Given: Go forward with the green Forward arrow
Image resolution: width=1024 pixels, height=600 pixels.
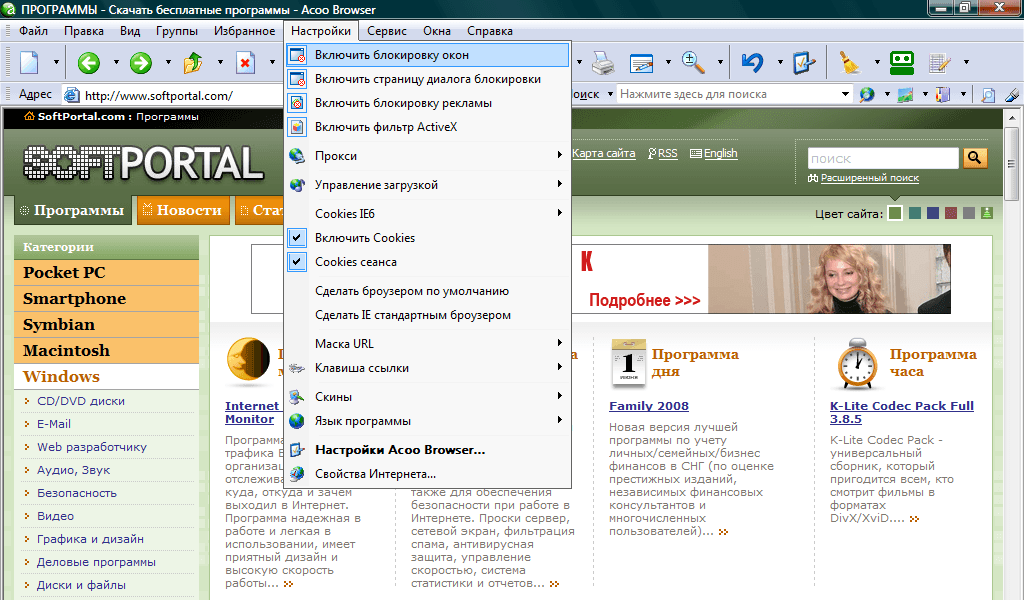Looking at the screenshot, I should point(140,63).
